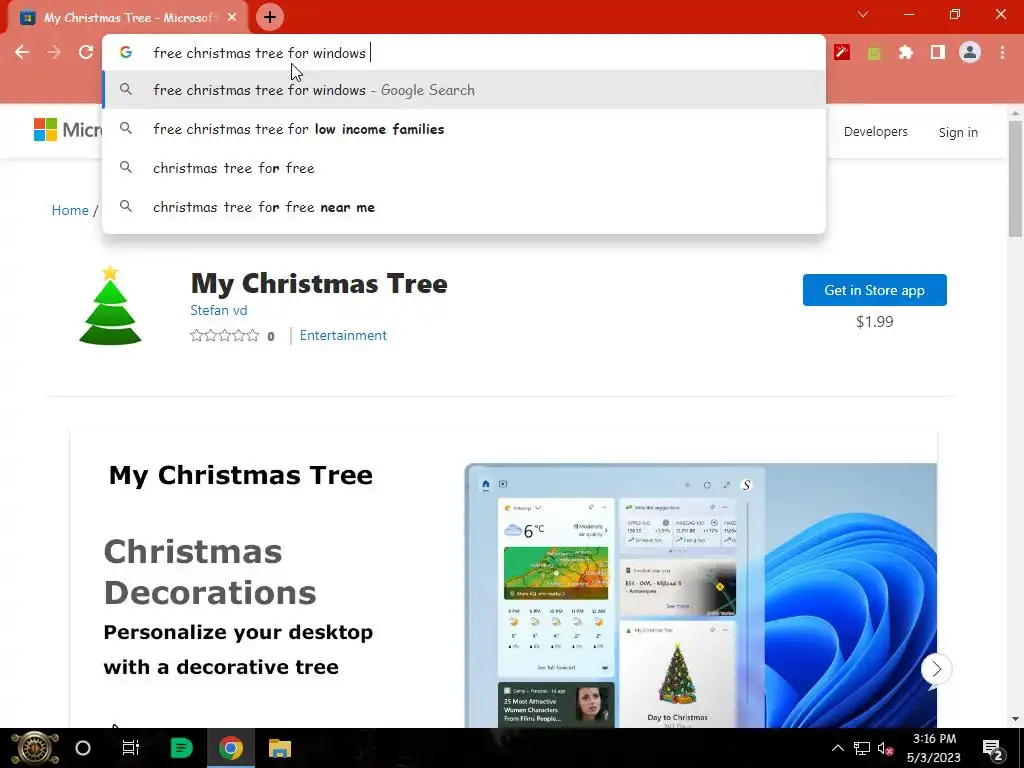
Task: Click the My Christmas Tree app icon
Action: (110, 304)
